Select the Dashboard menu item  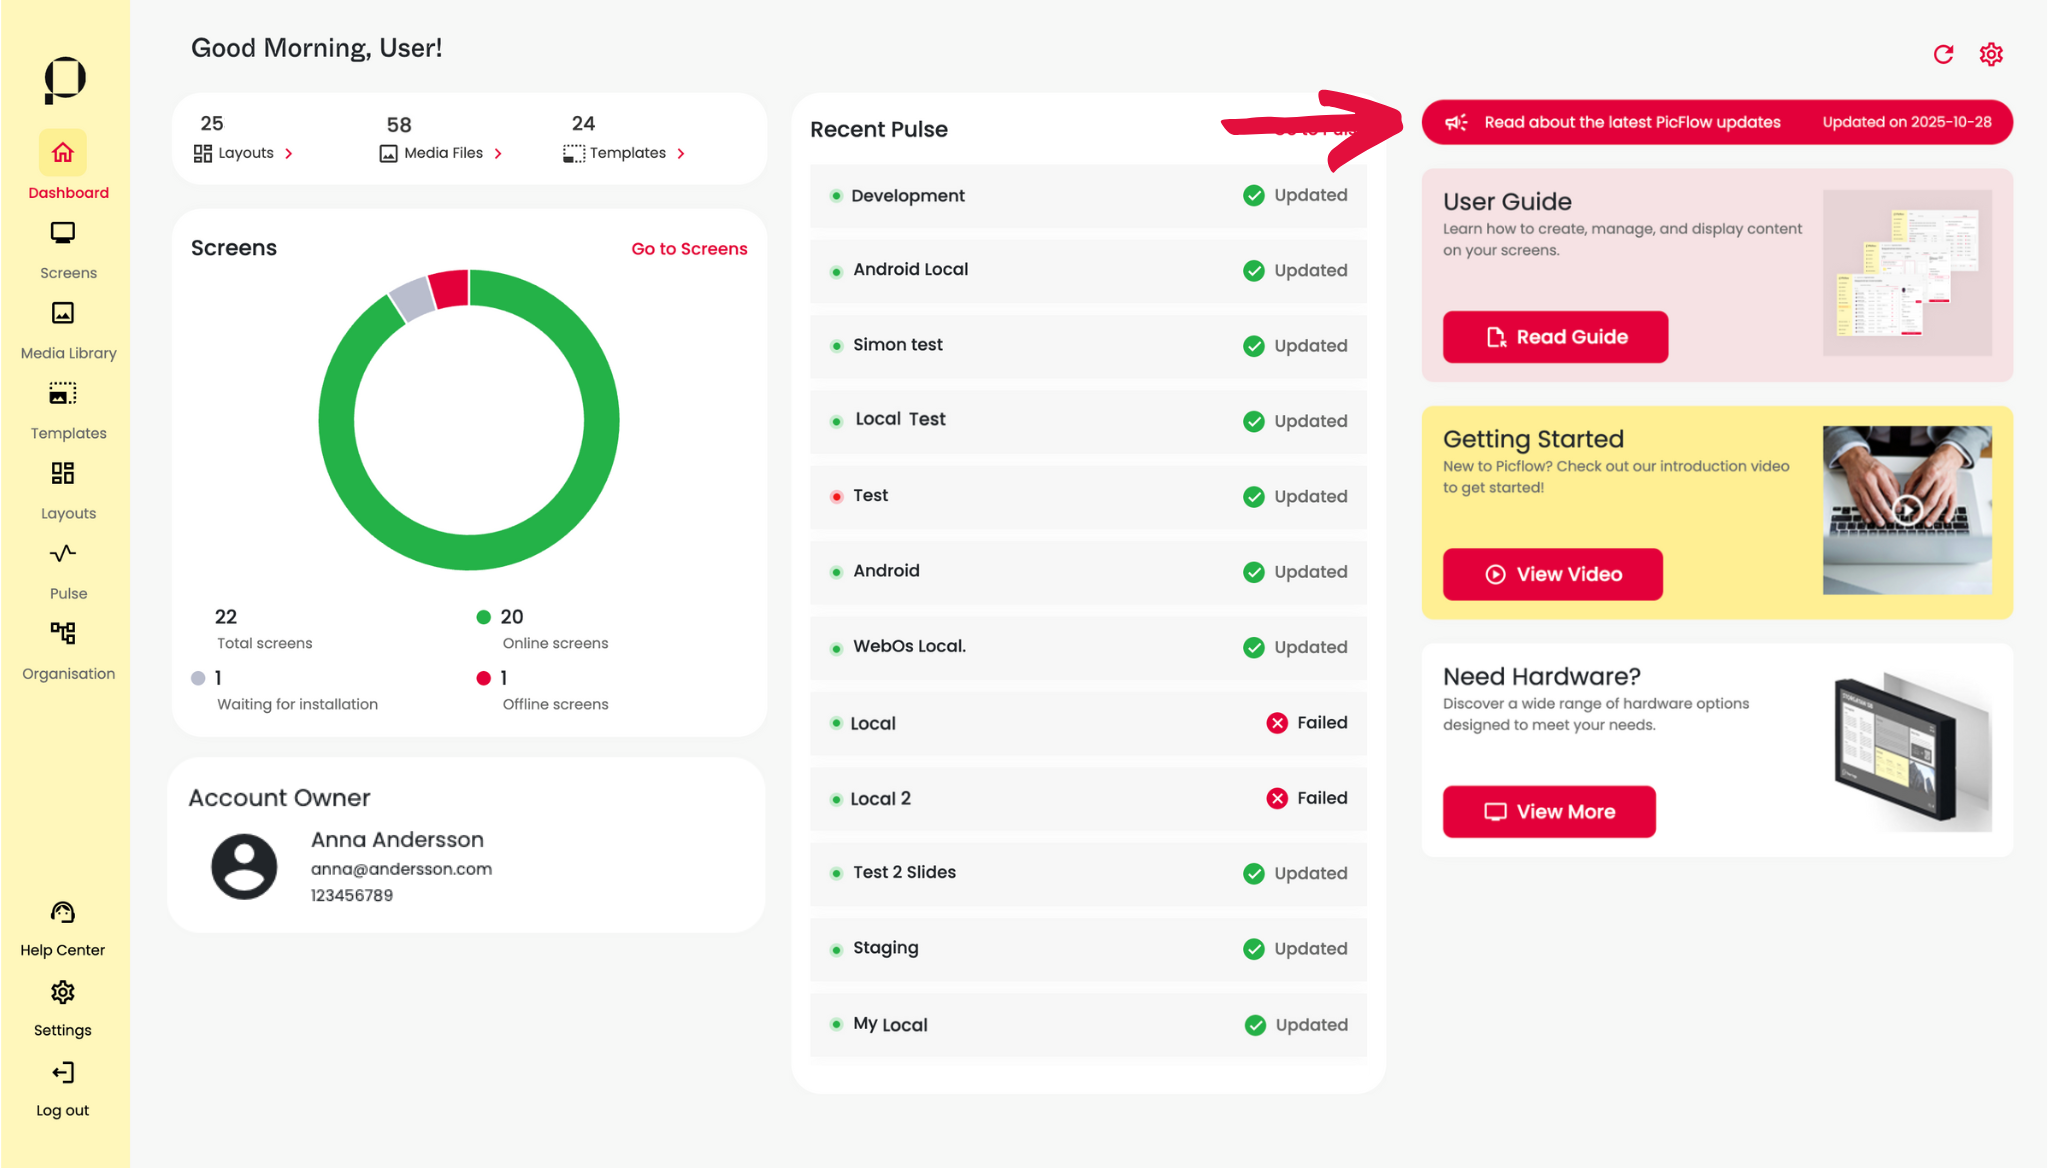click(63, 154)
